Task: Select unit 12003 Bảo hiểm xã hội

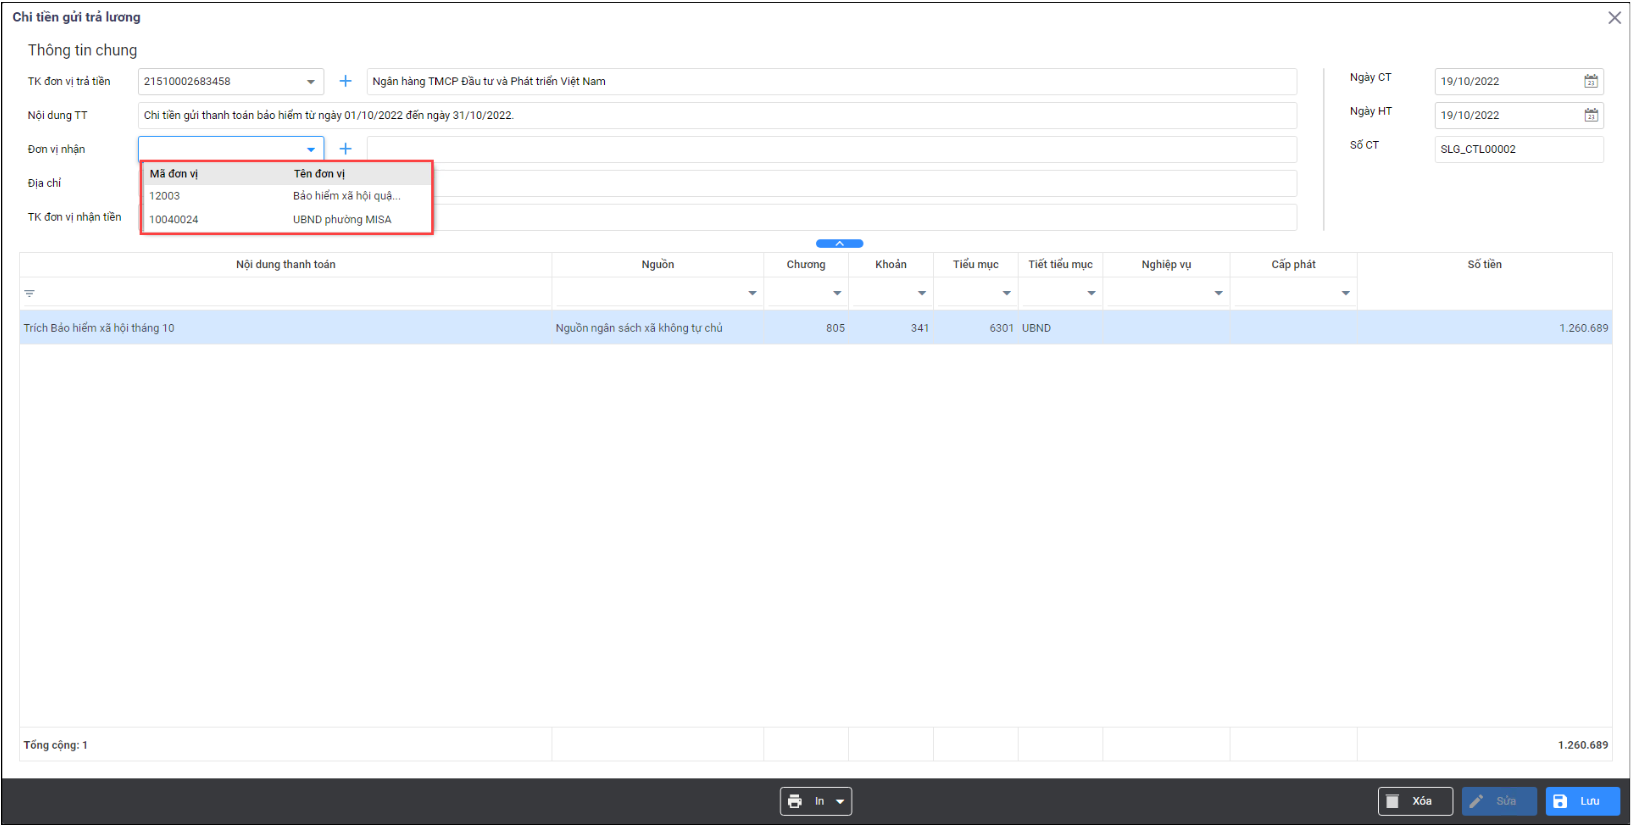Action: [287, 196]
